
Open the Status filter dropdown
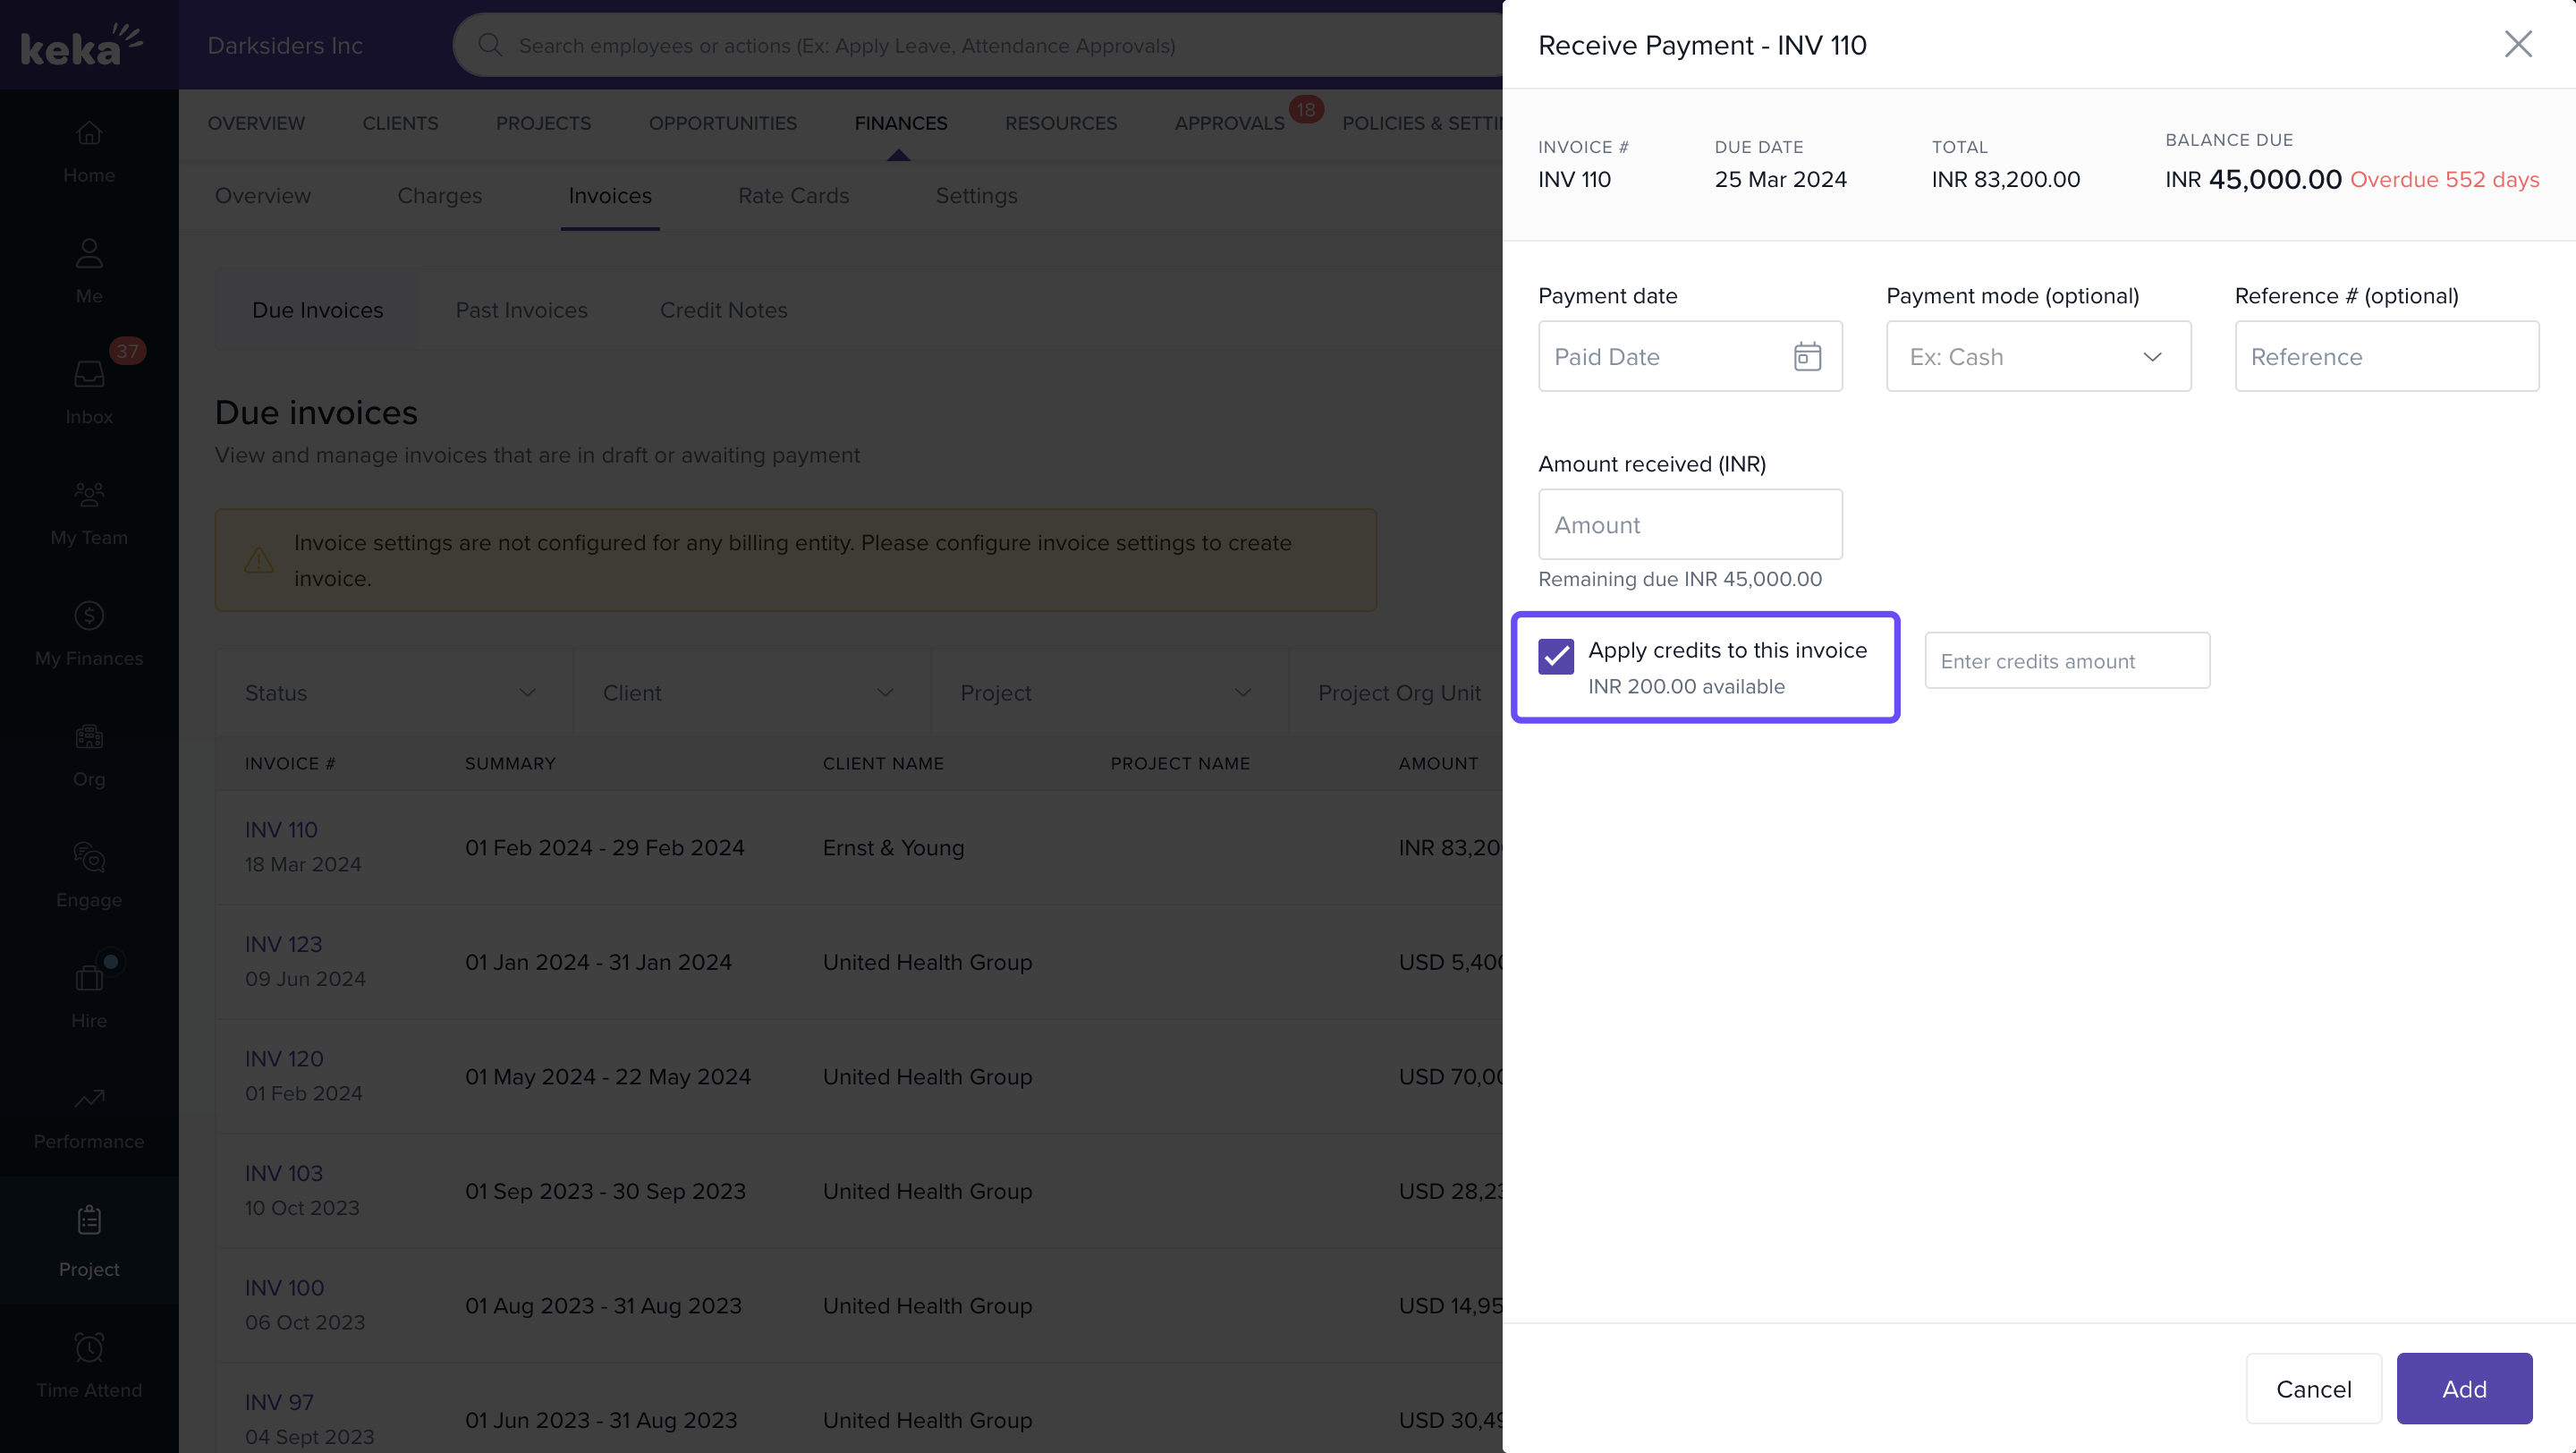point(392,693)
